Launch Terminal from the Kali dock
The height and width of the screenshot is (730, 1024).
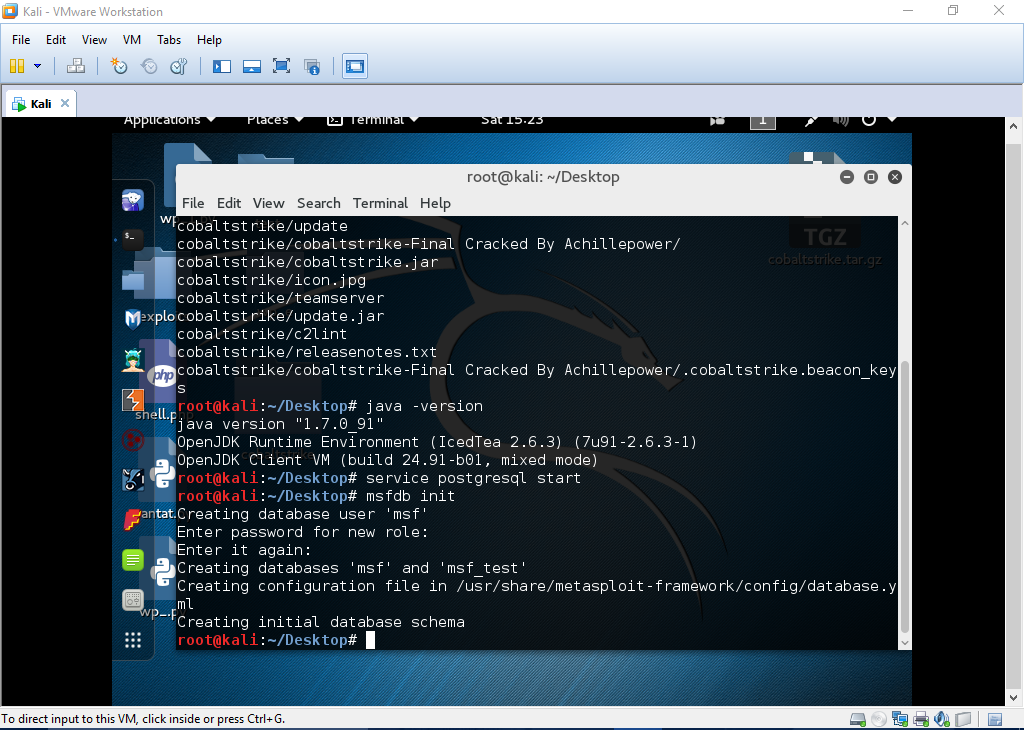click(133, 239)
